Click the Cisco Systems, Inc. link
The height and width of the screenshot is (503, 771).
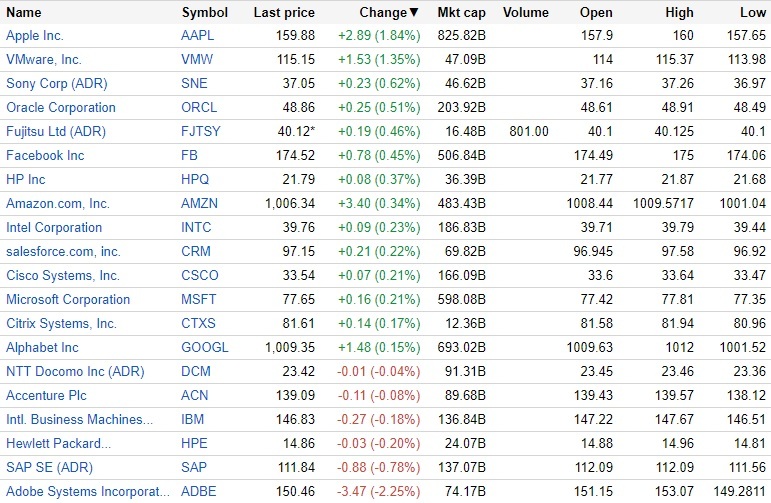63,276
